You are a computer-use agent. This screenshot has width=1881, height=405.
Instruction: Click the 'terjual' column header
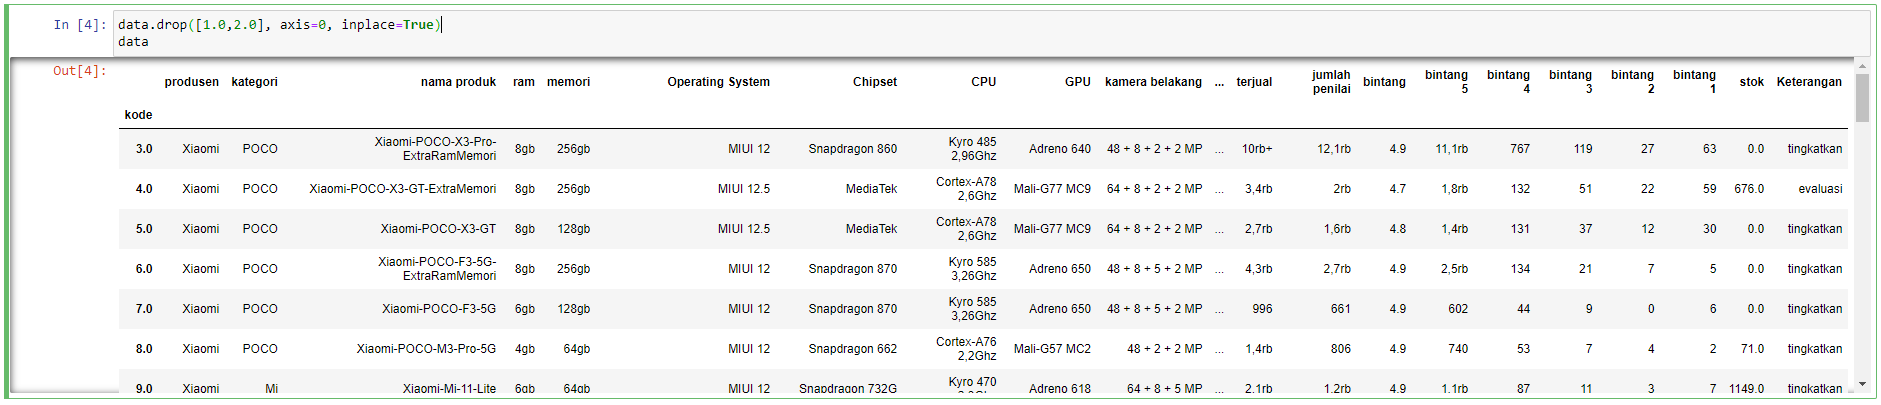pyautogui.click(x=1254, y=82)
